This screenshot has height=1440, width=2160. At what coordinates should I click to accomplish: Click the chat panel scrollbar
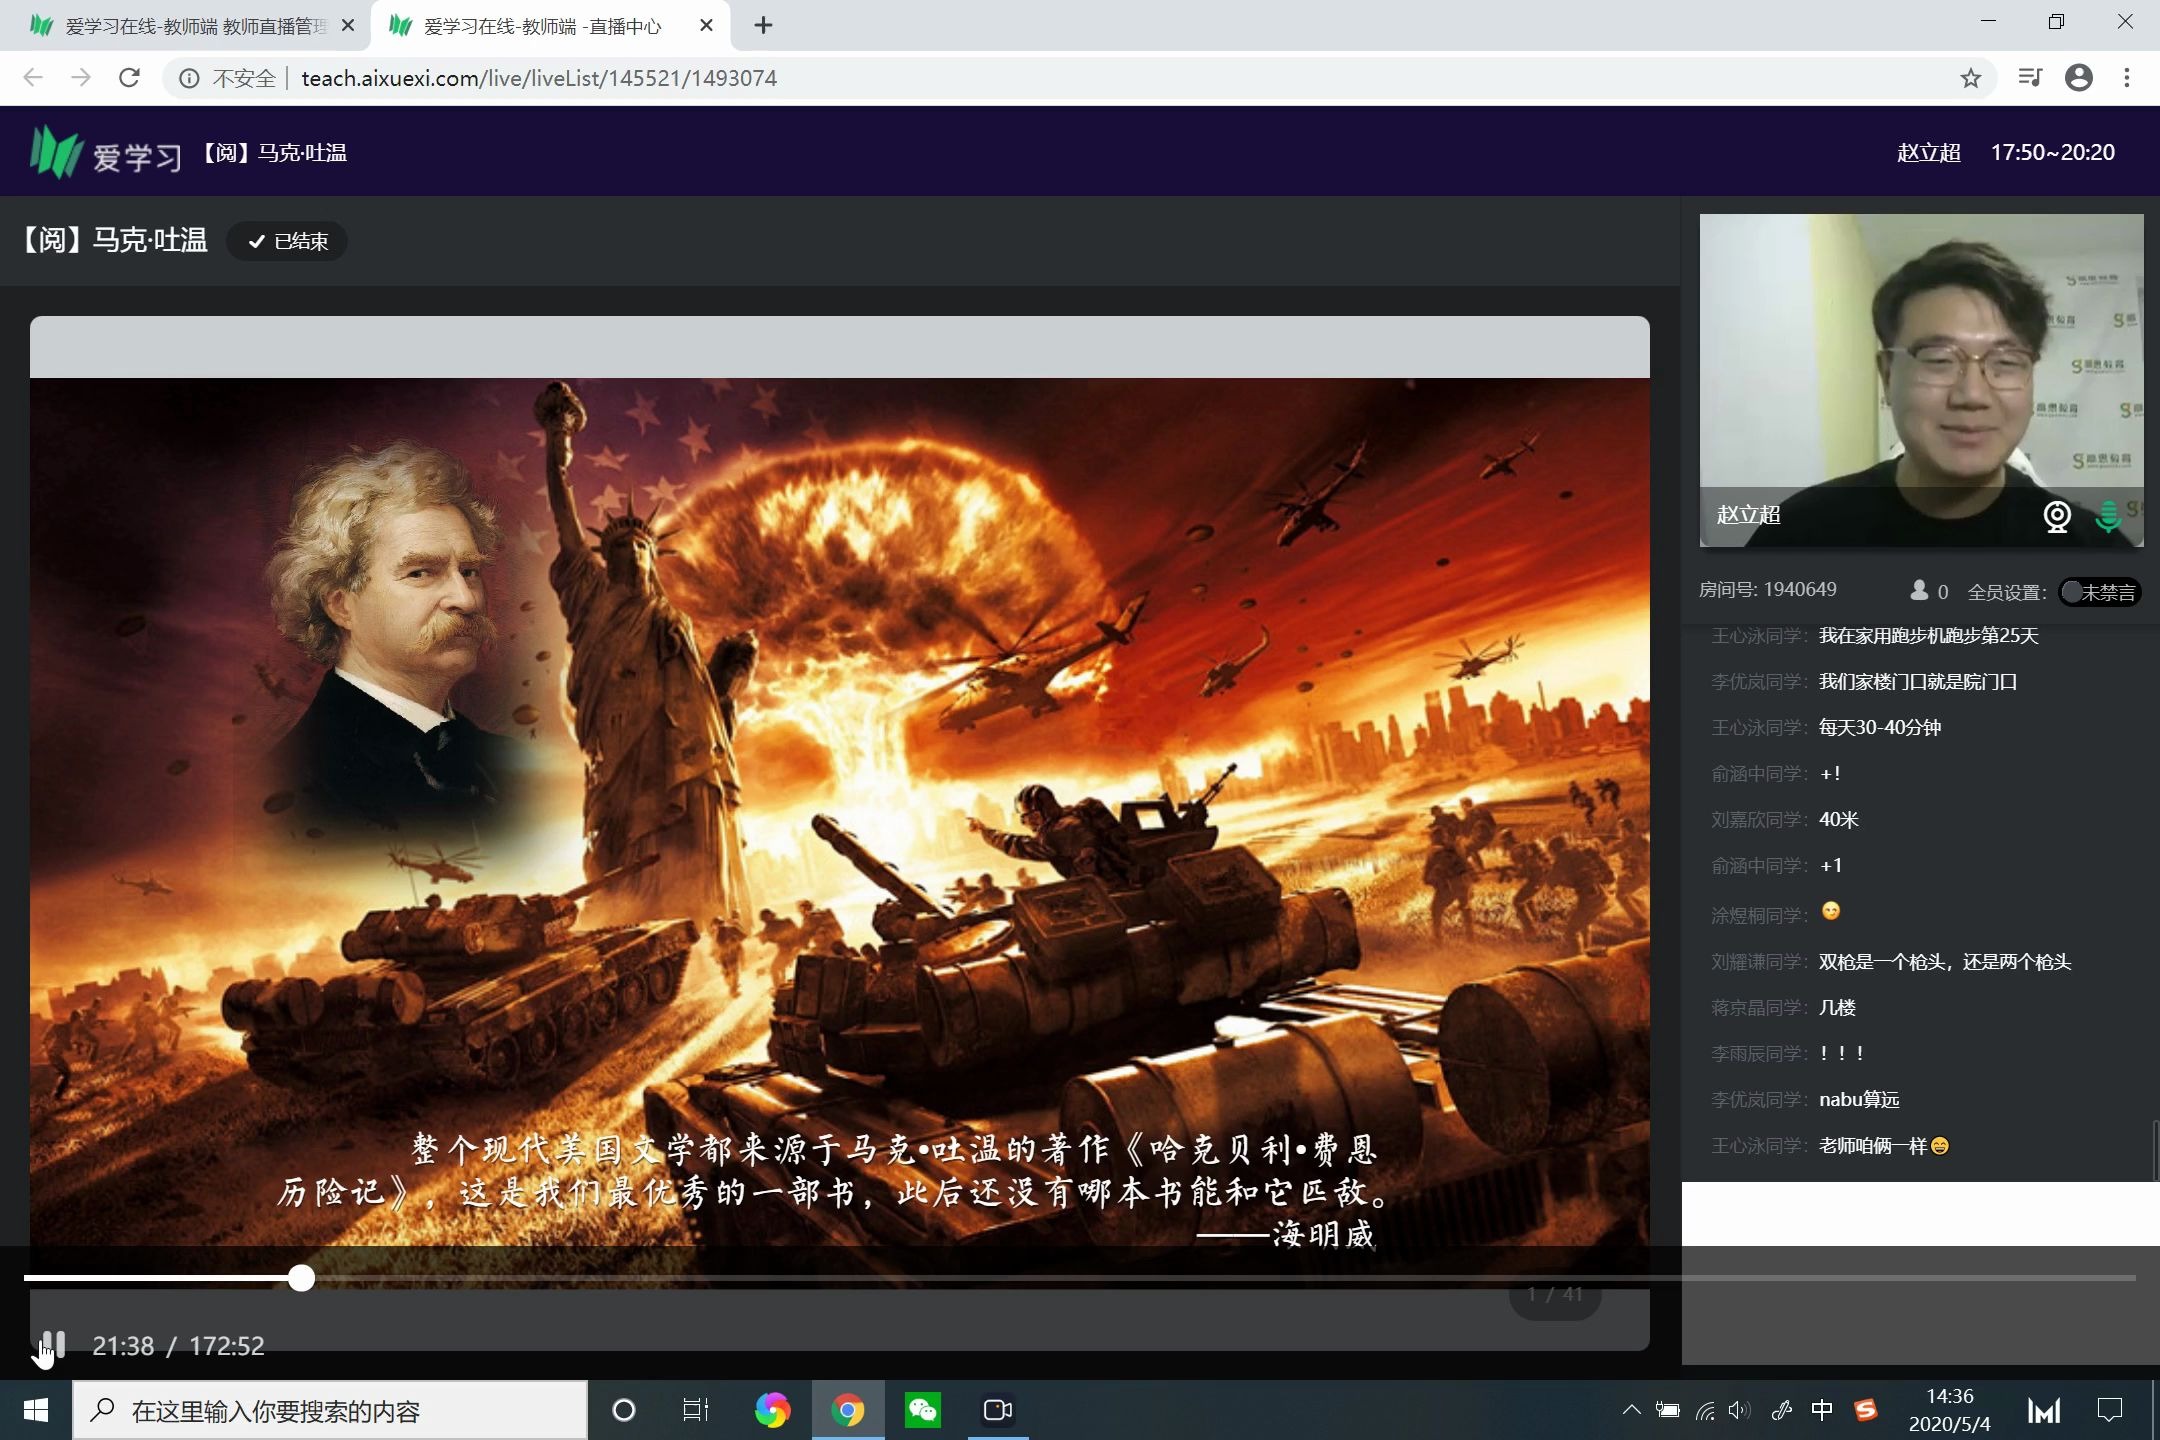[x=2155, y=1150]
